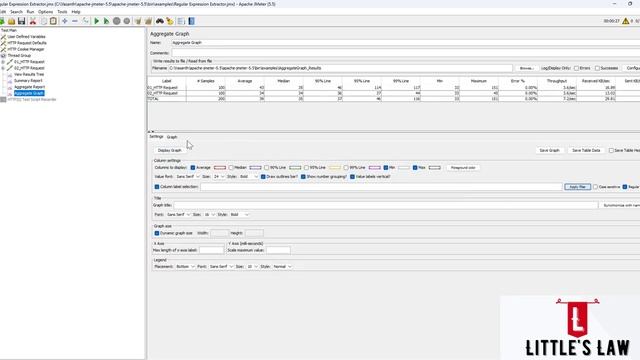Collapse all tree nodes with the minus icon
The height and width of the screenshot is (360, 640).
75,21
